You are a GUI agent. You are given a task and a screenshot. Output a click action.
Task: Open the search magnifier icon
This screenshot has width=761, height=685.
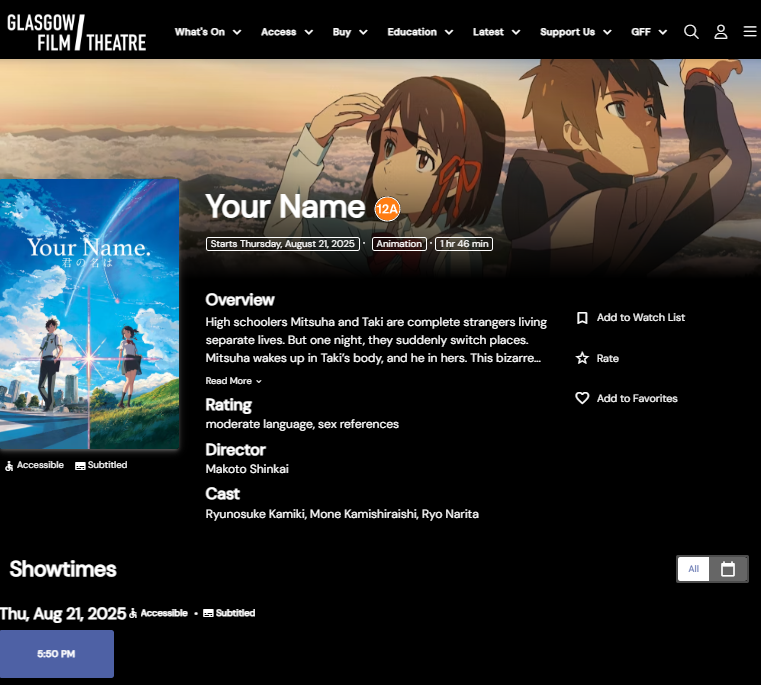click(691, 32)
